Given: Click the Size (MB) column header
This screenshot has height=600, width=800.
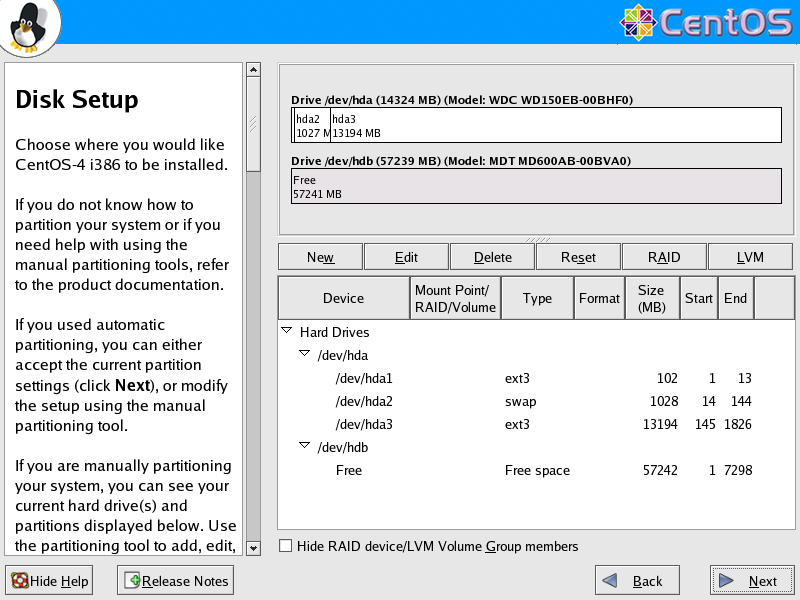Looking at the screenshot, I should click(x=650, y=298).
